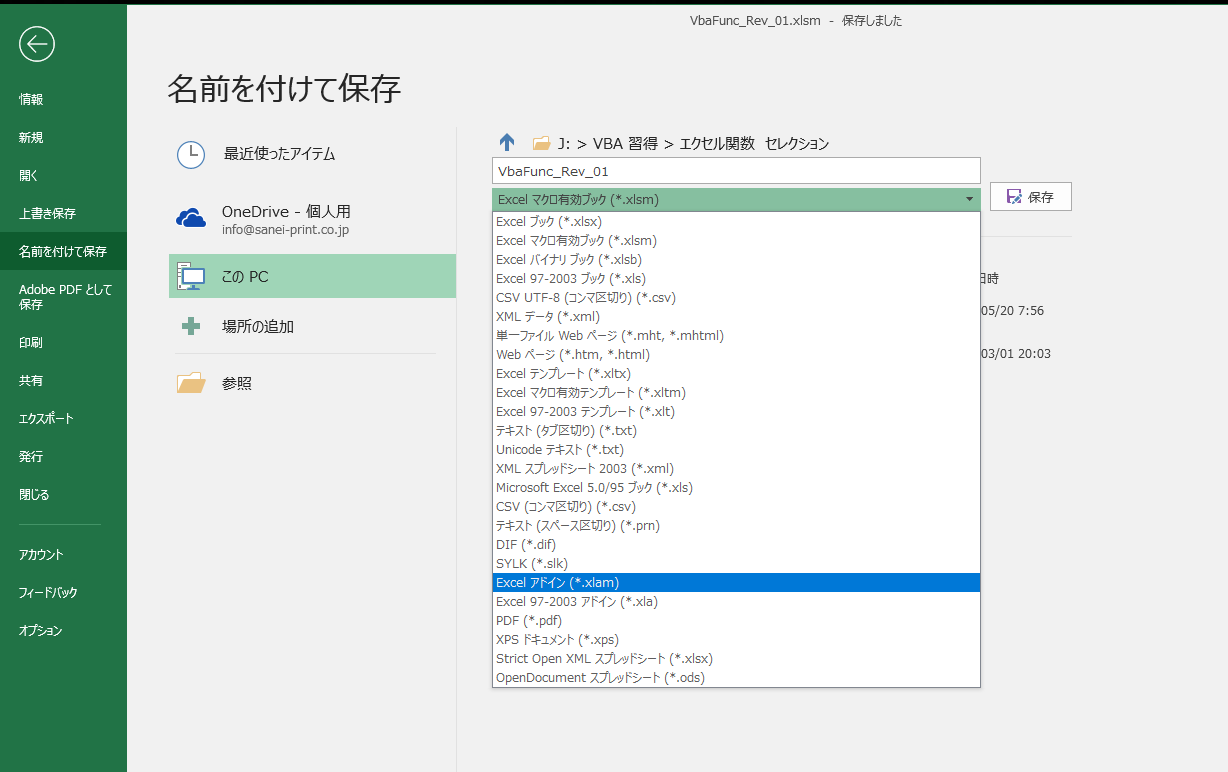Viewport: 1228px width, 772px height.
Task: Open アカウント settings
Action: [x=63, y=554]
